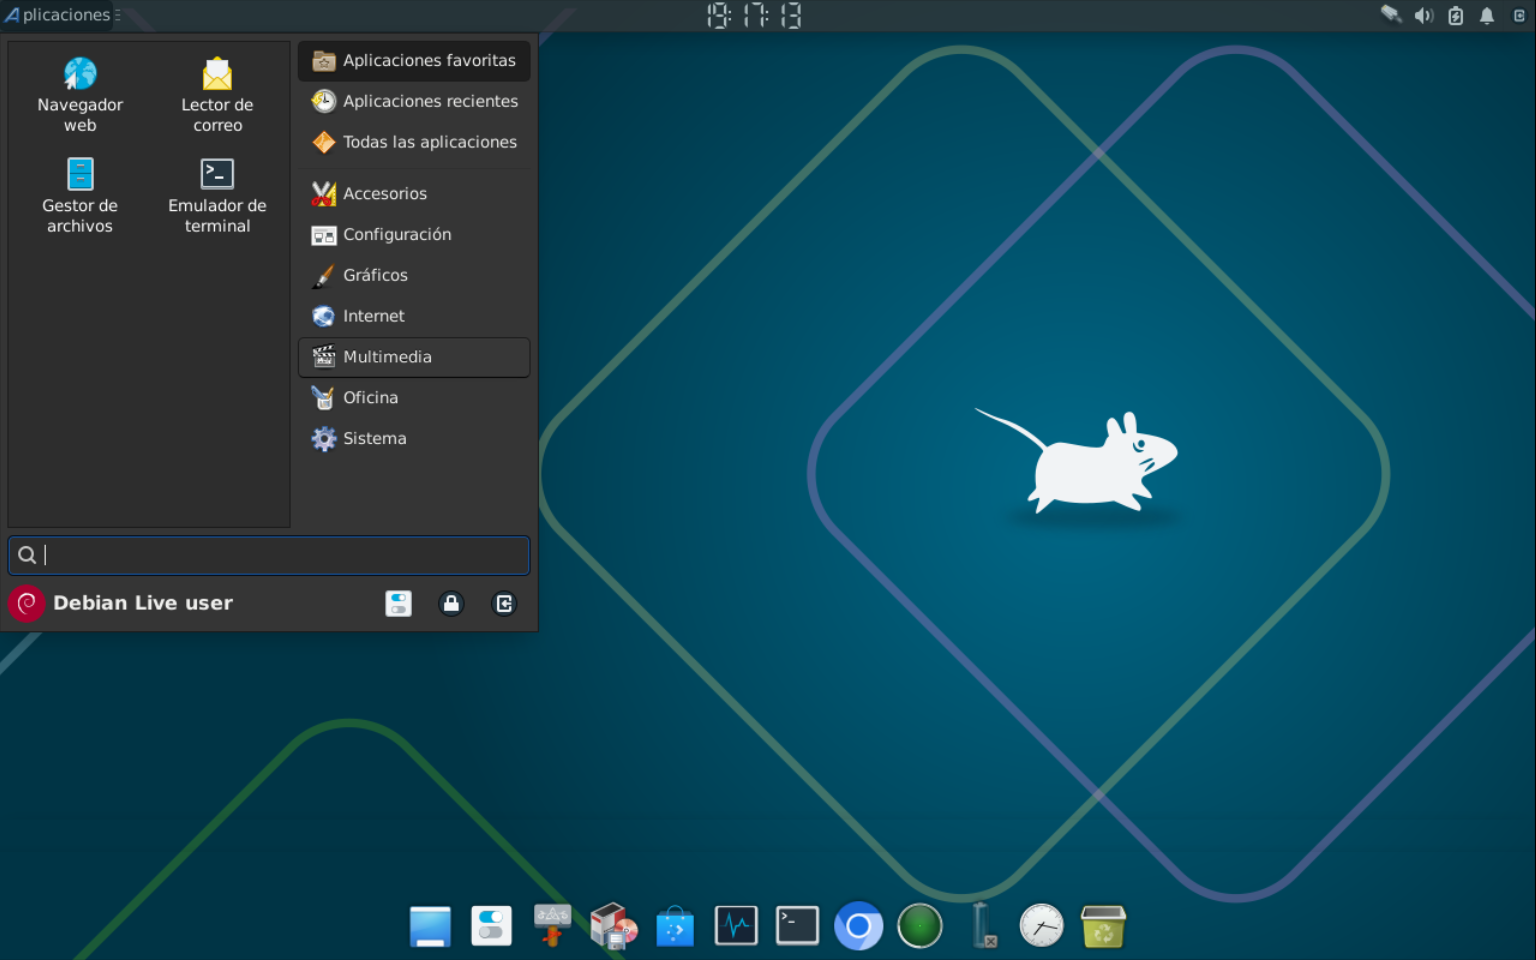Open Chromium from the dock
1536x960 pixels.
point(858,926)
